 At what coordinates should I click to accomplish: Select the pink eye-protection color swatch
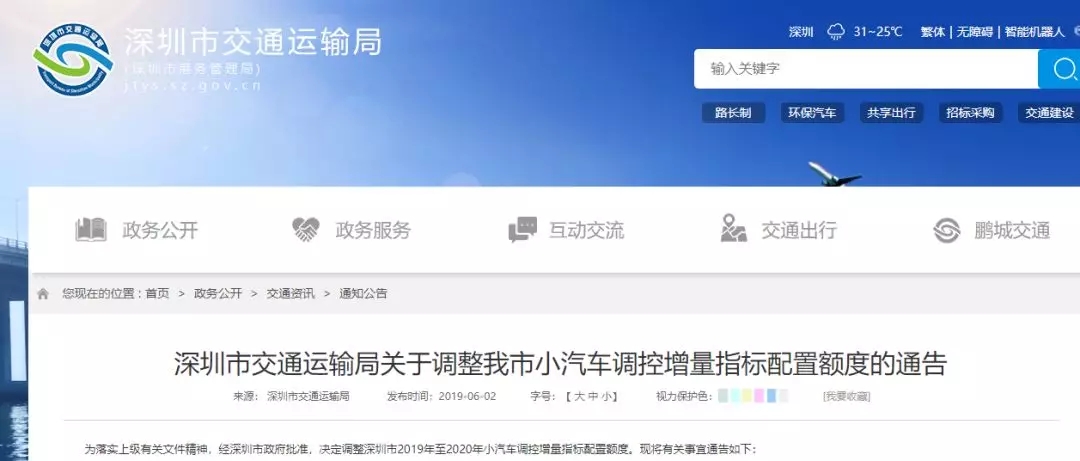click(x=759, y=396)
